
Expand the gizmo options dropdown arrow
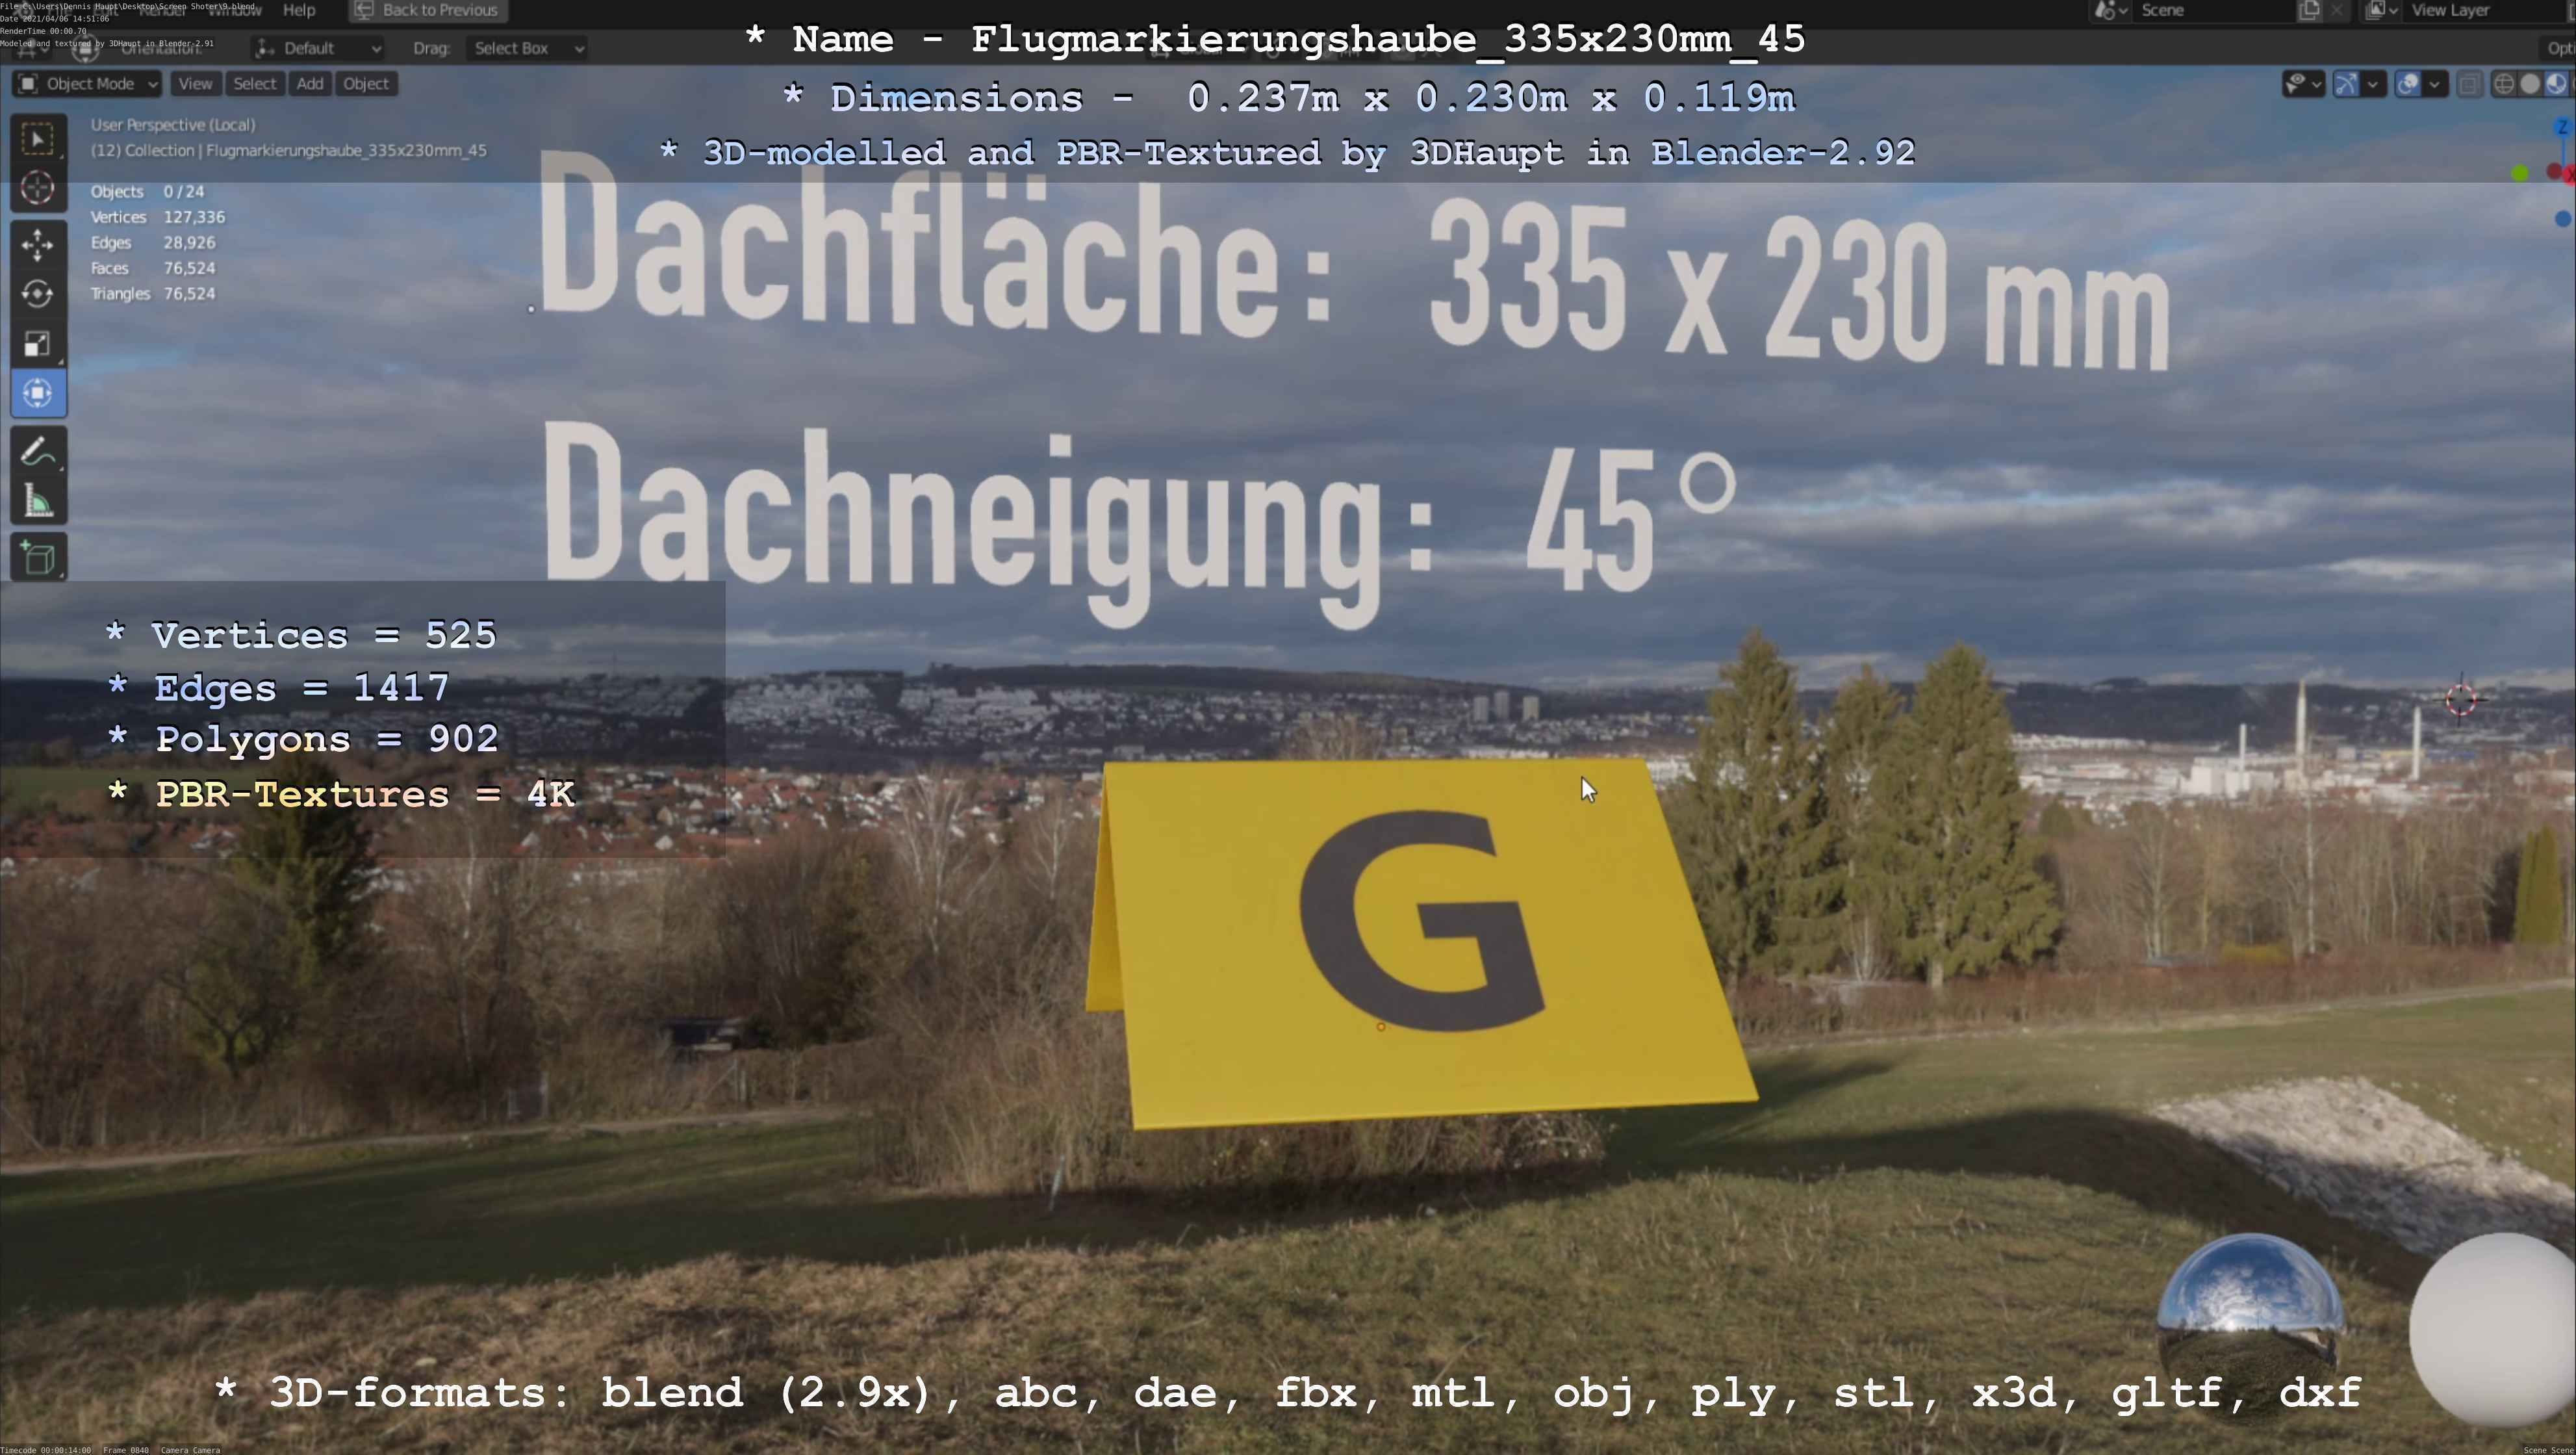click(2372, 84)
